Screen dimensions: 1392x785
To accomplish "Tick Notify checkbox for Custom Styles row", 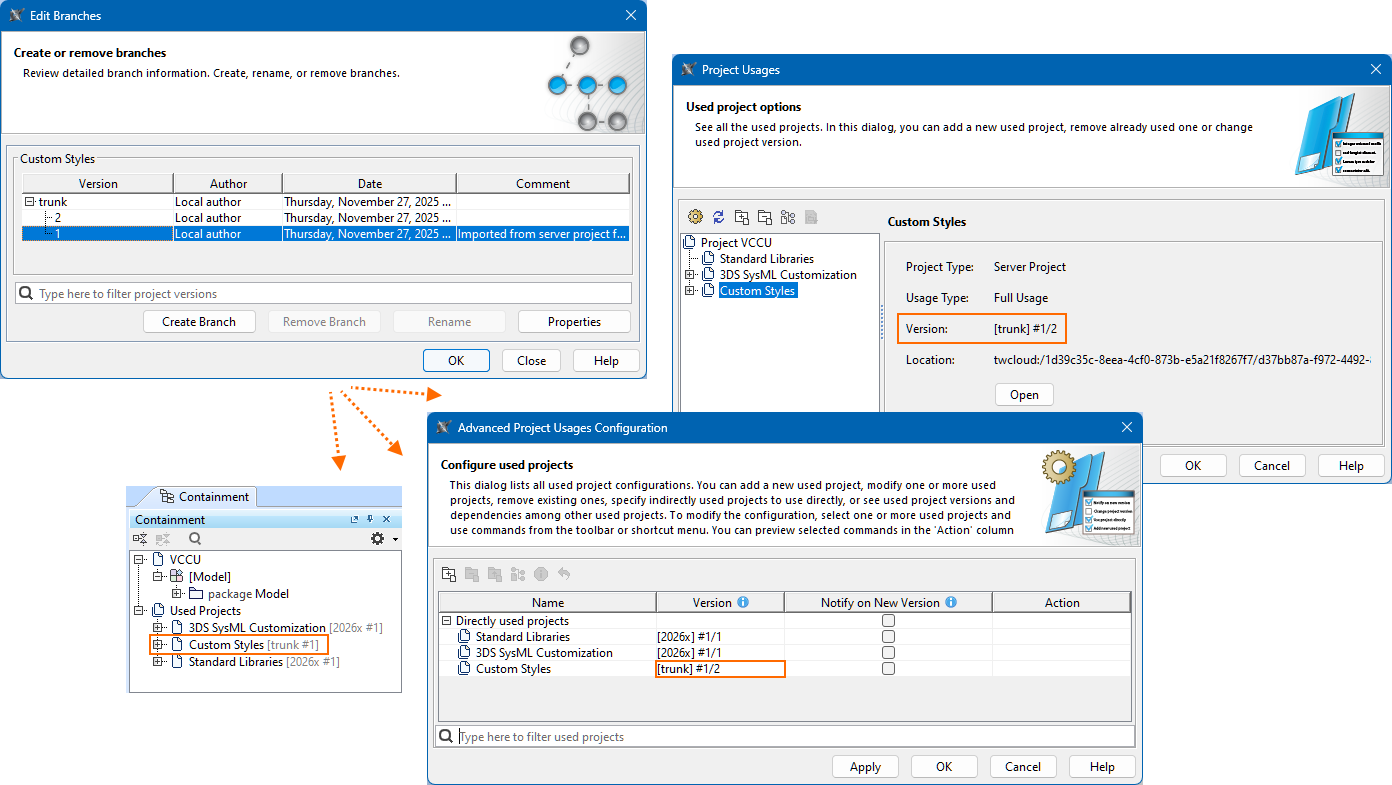I will click(888, 669).
